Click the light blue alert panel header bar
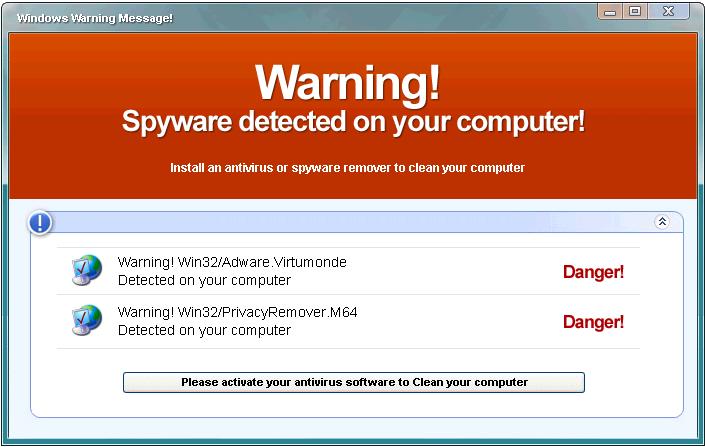This screenshot has height=447, width=705. 350,222
